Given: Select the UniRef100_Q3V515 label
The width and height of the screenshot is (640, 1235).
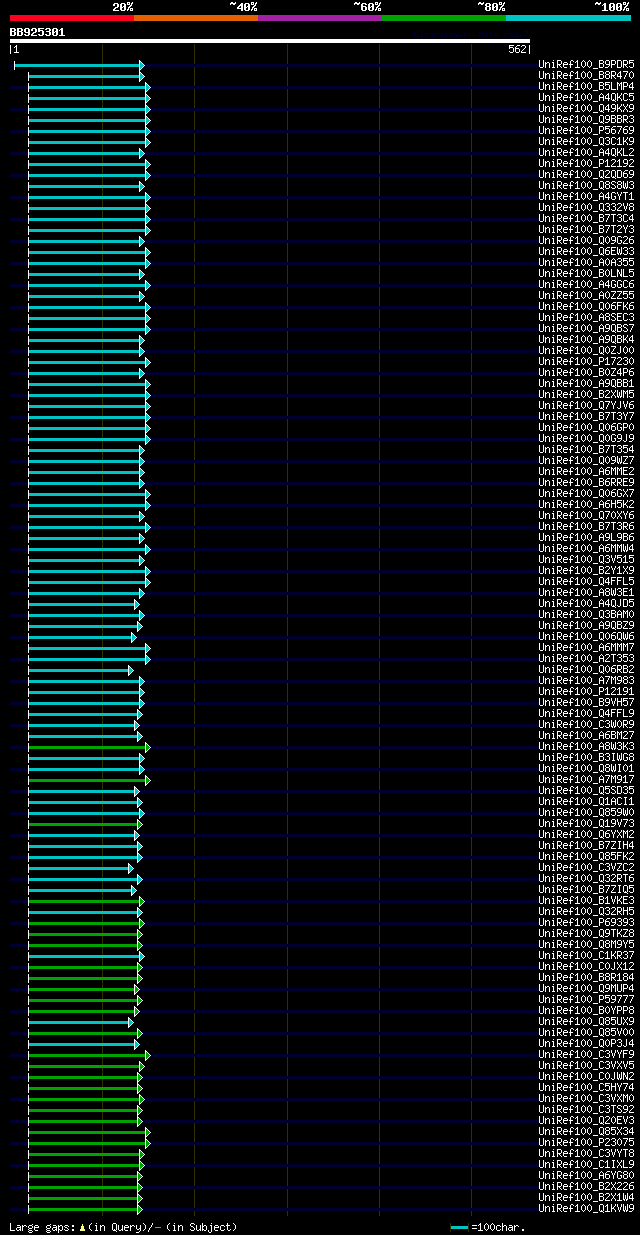Looking at the screenshot, I should 586,559.
